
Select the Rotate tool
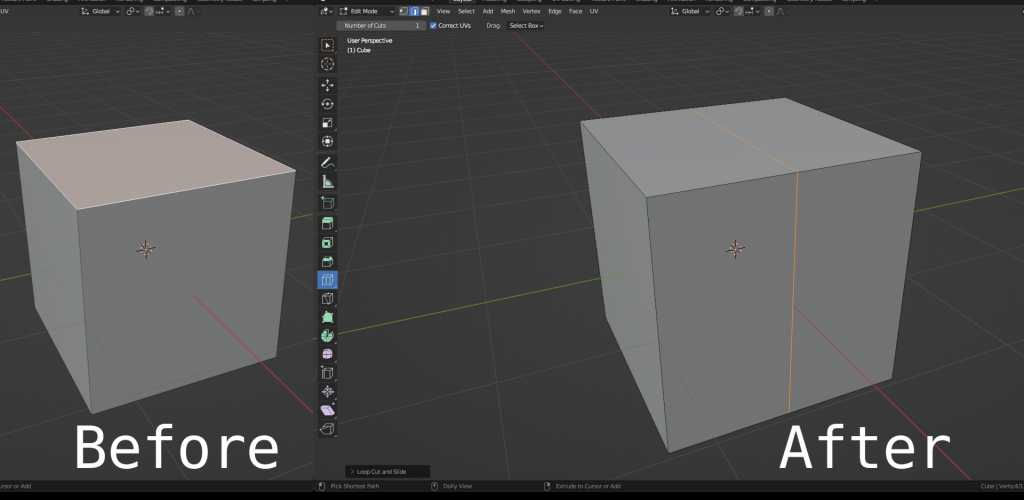tap(327, 104)
